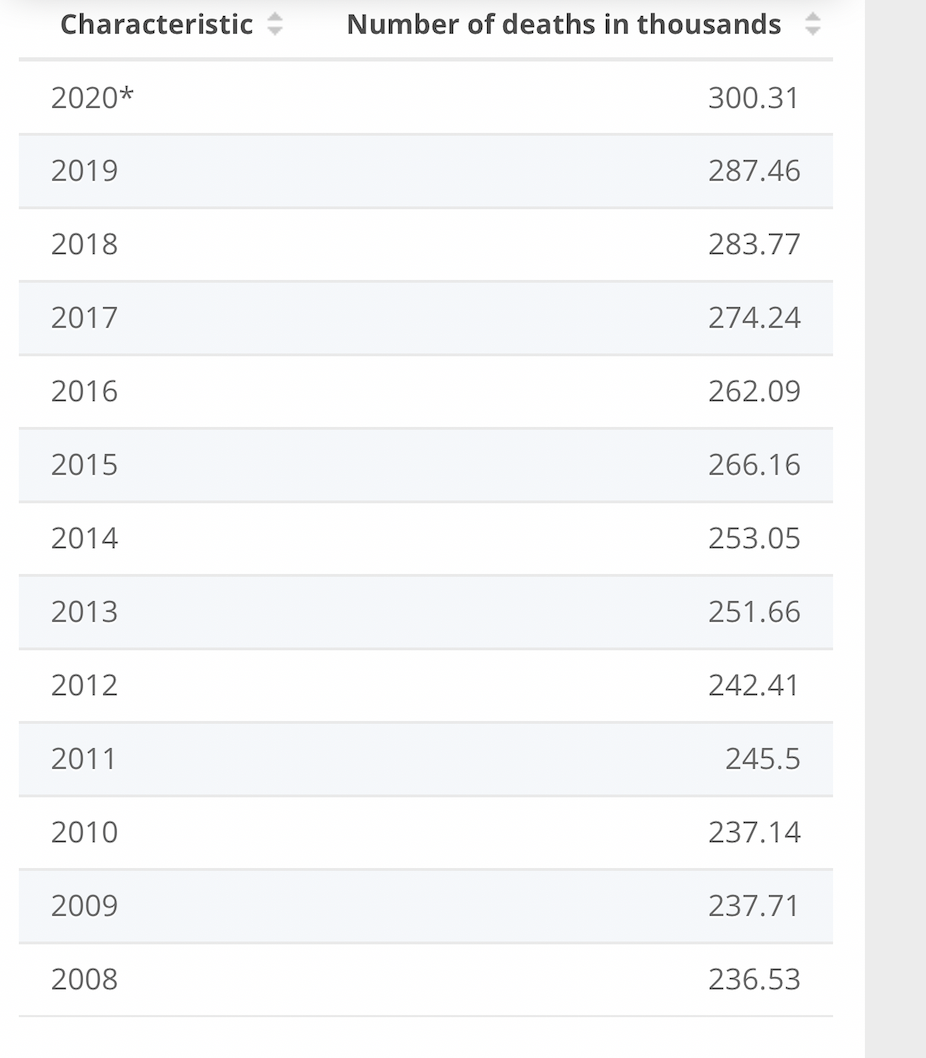Image resolution: width=926 pixels, height=1058 pixels.
Task: Click Number of deaths in thousands header
Action: 564,25
